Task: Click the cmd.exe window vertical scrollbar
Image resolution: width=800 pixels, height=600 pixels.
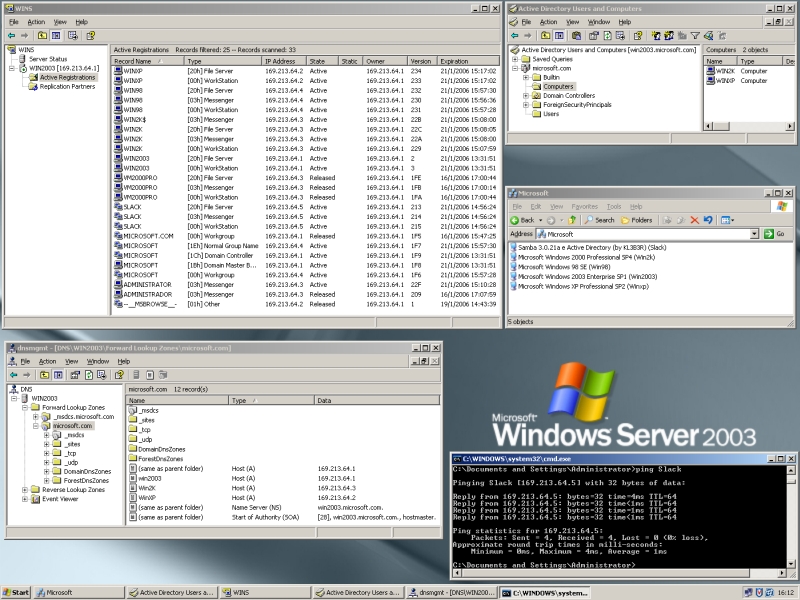Action: point(791,516)
